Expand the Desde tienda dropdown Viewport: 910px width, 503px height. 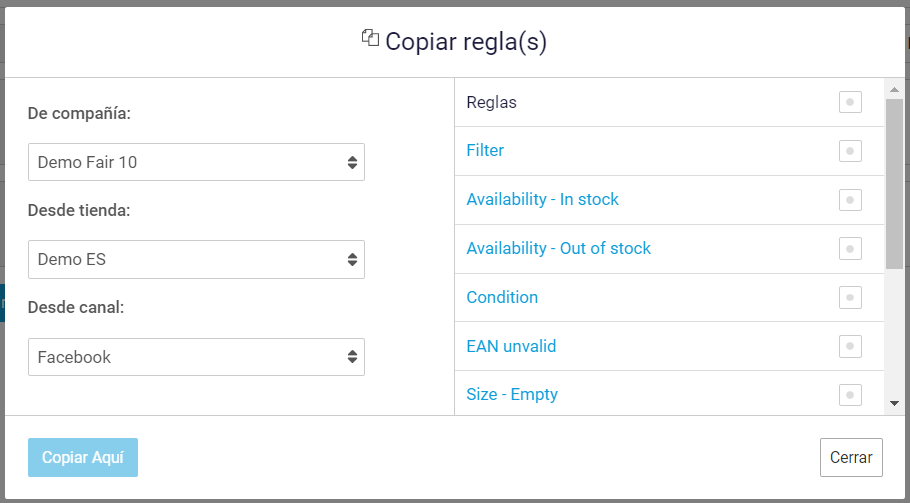click(196, 260)
